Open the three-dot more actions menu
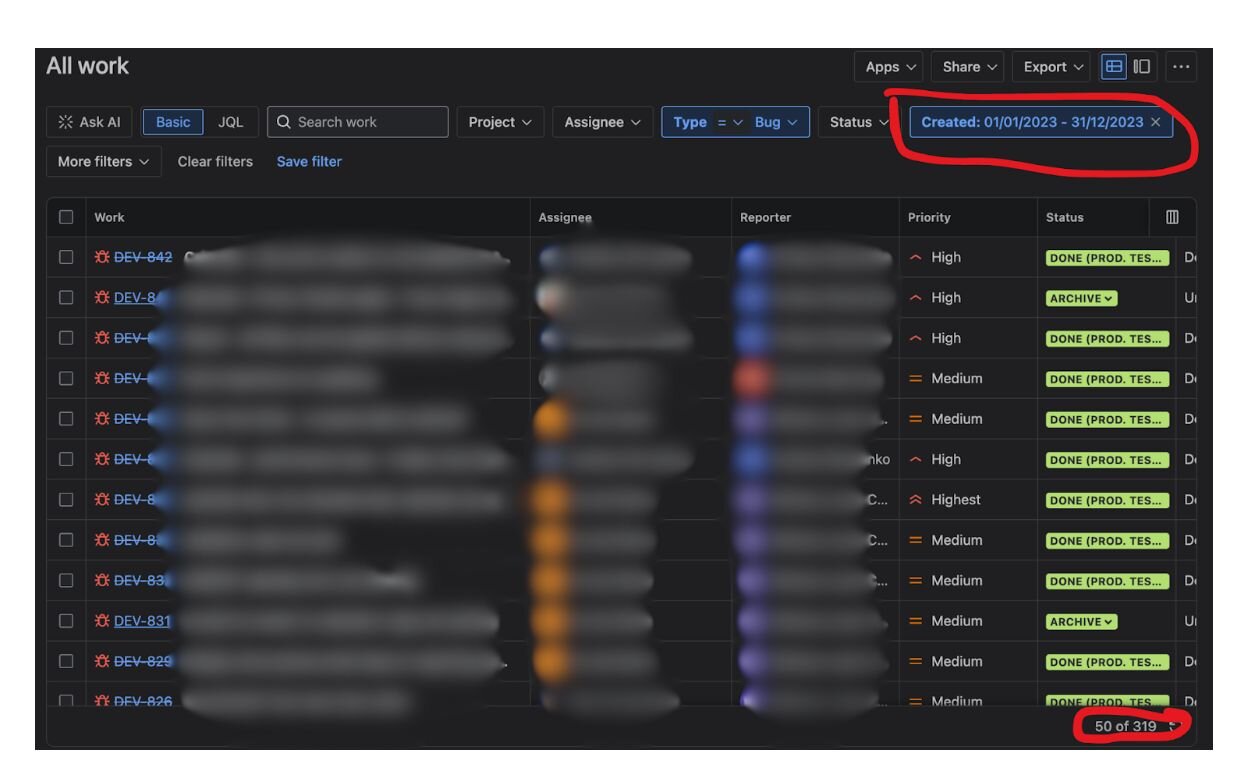 pyautogui.click(x=1181, y=67)
